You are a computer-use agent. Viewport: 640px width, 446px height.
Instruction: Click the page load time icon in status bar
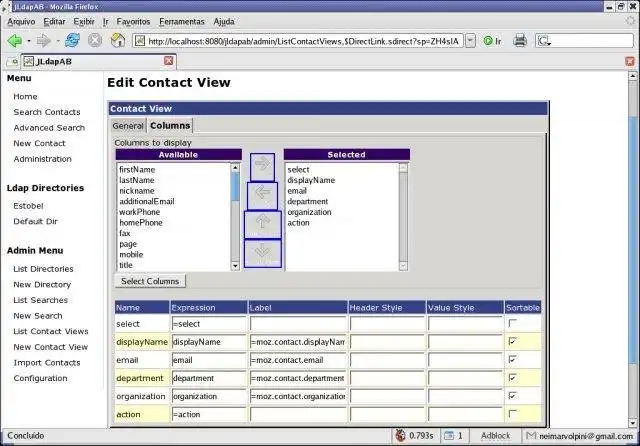tap(400, 436)
